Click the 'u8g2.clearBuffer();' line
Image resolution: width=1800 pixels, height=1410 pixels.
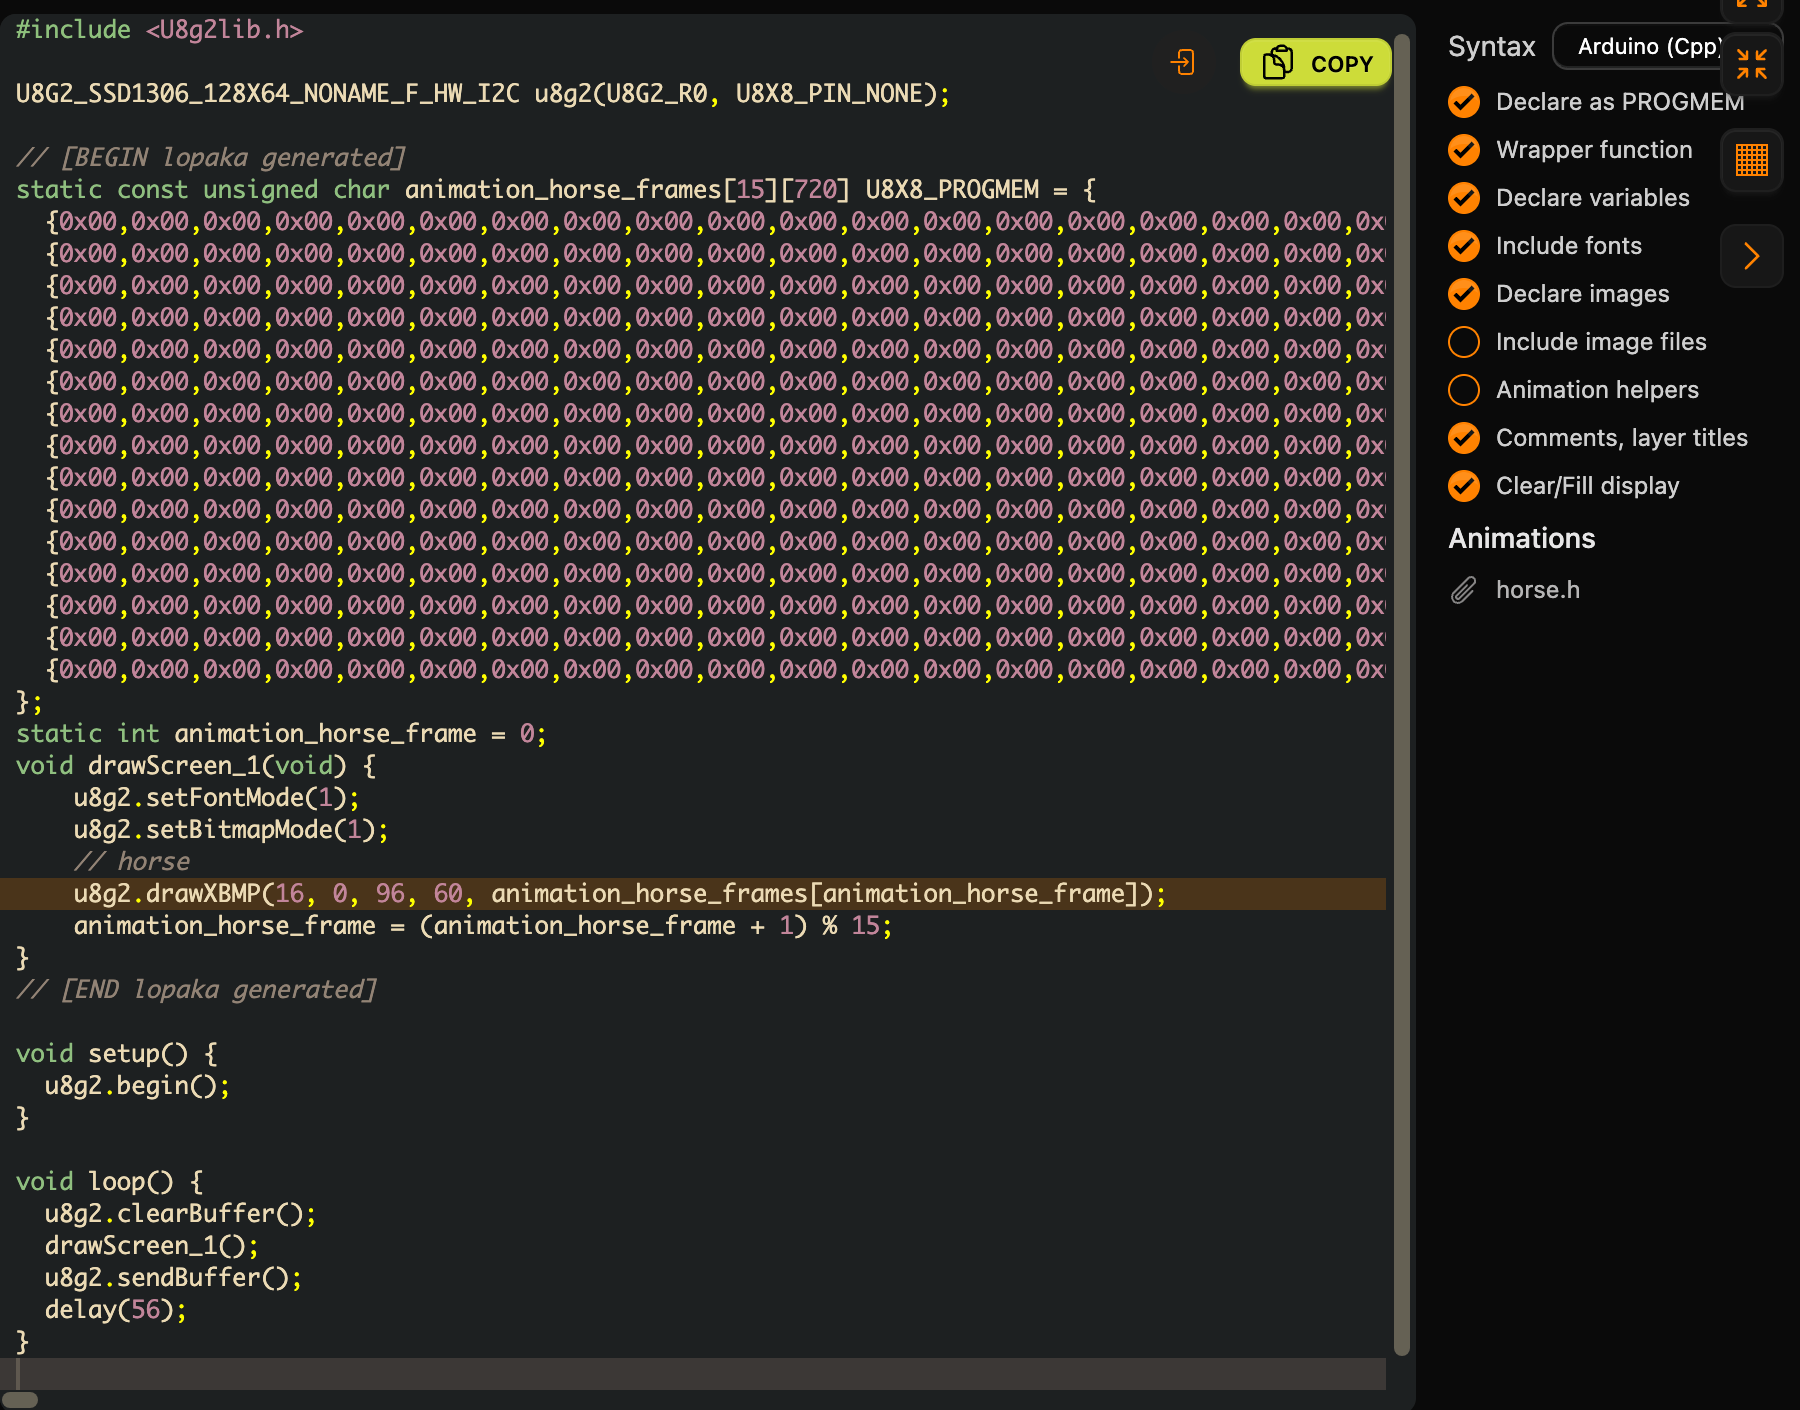pyautogui.click(x=180, y=1214)
